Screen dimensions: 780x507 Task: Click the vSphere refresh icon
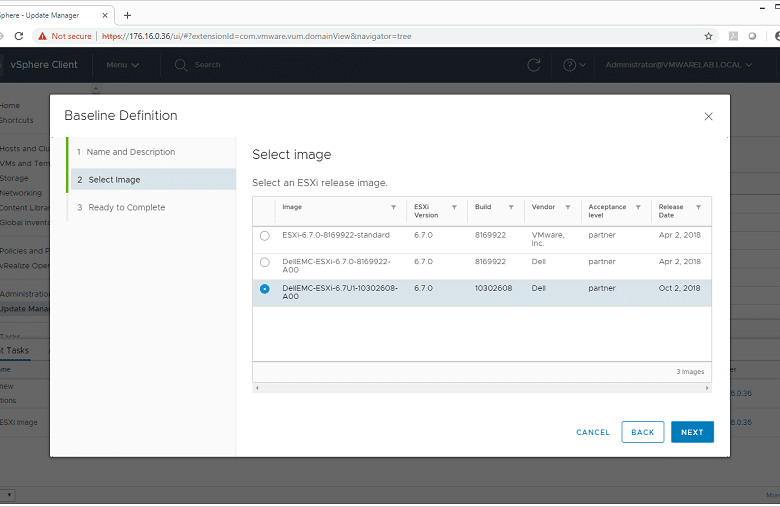534,65
